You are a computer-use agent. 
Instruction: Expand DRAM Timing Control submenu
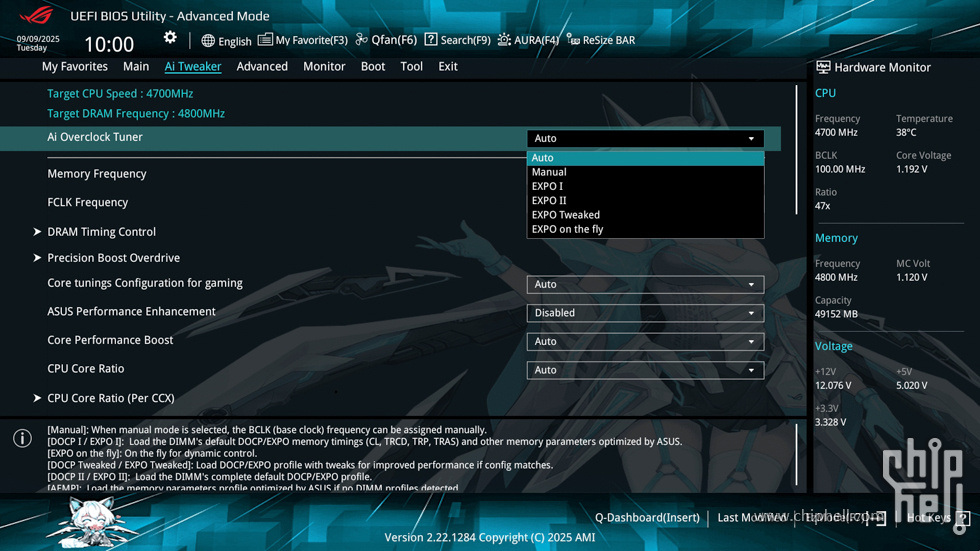click(x=101, y=232)
